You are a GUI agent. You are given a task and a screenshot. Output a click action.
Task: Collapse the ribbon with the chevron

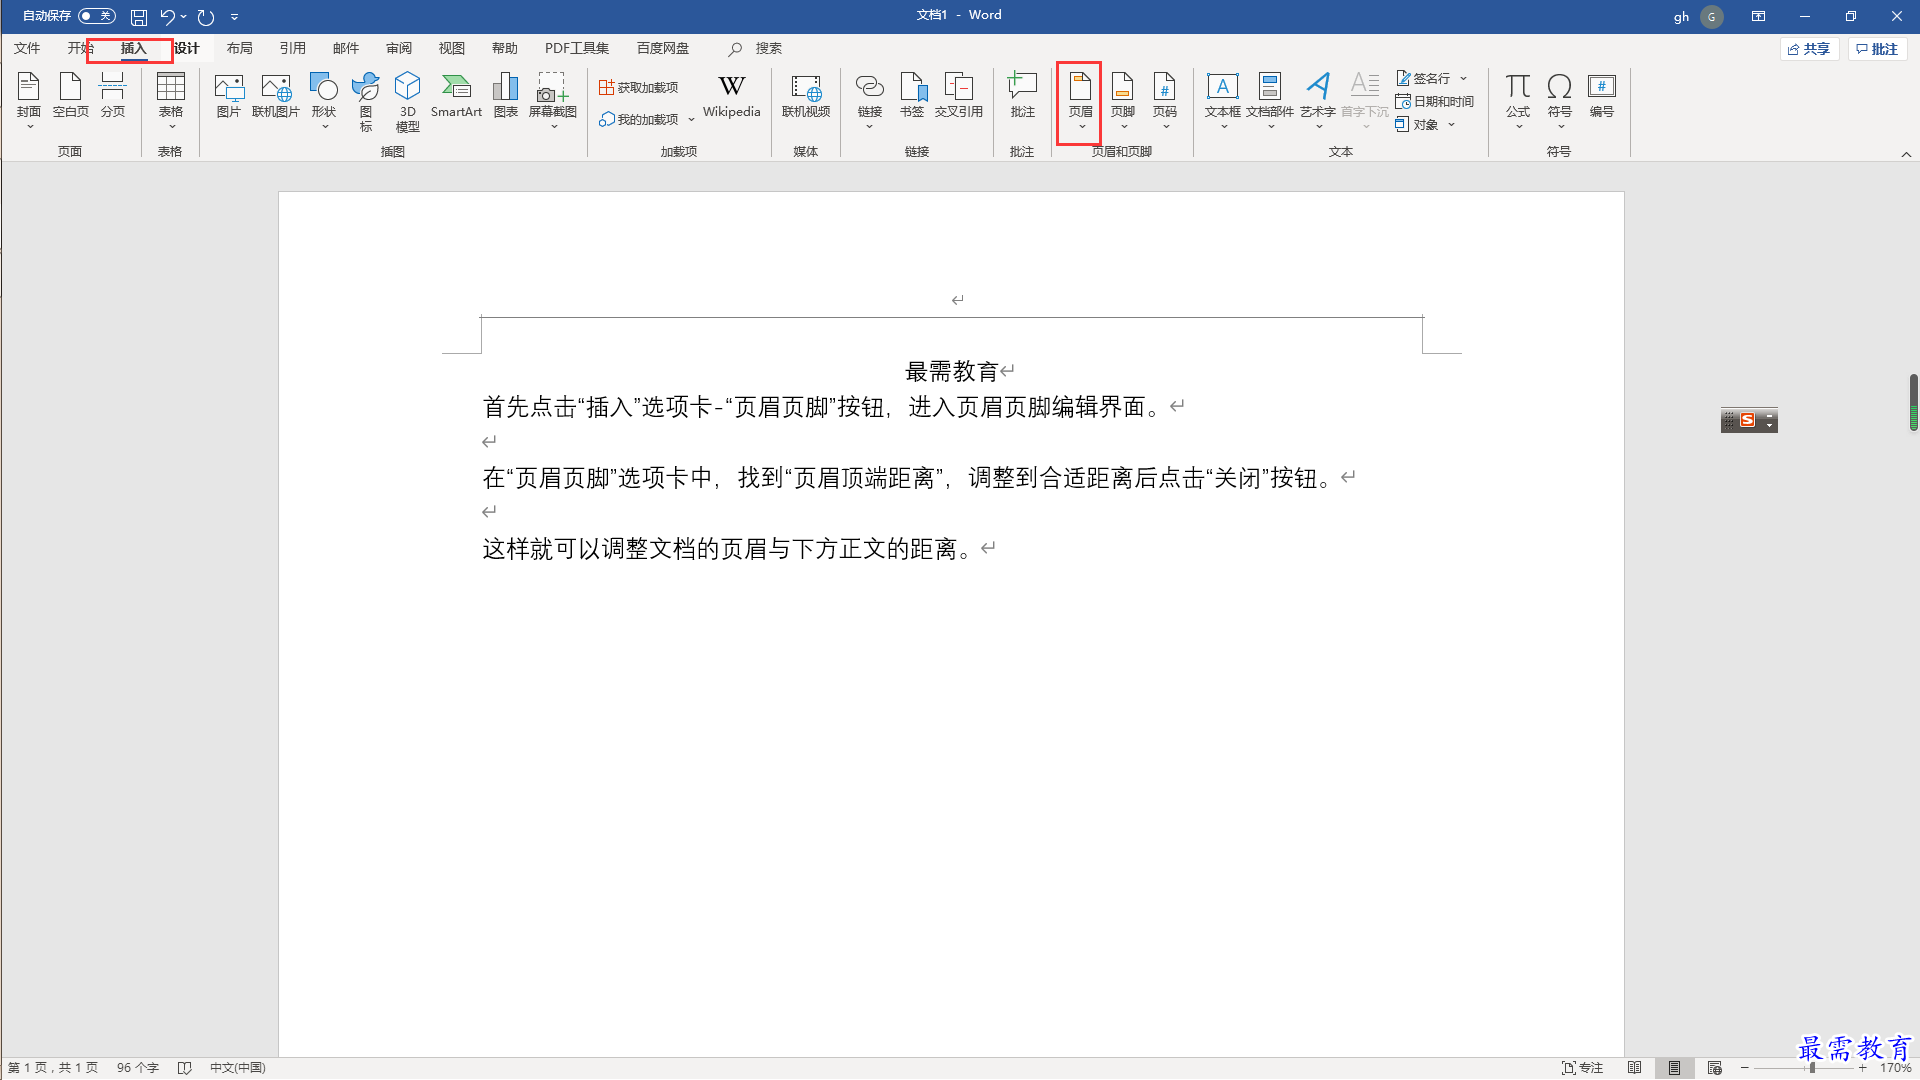pos(1906,154)
